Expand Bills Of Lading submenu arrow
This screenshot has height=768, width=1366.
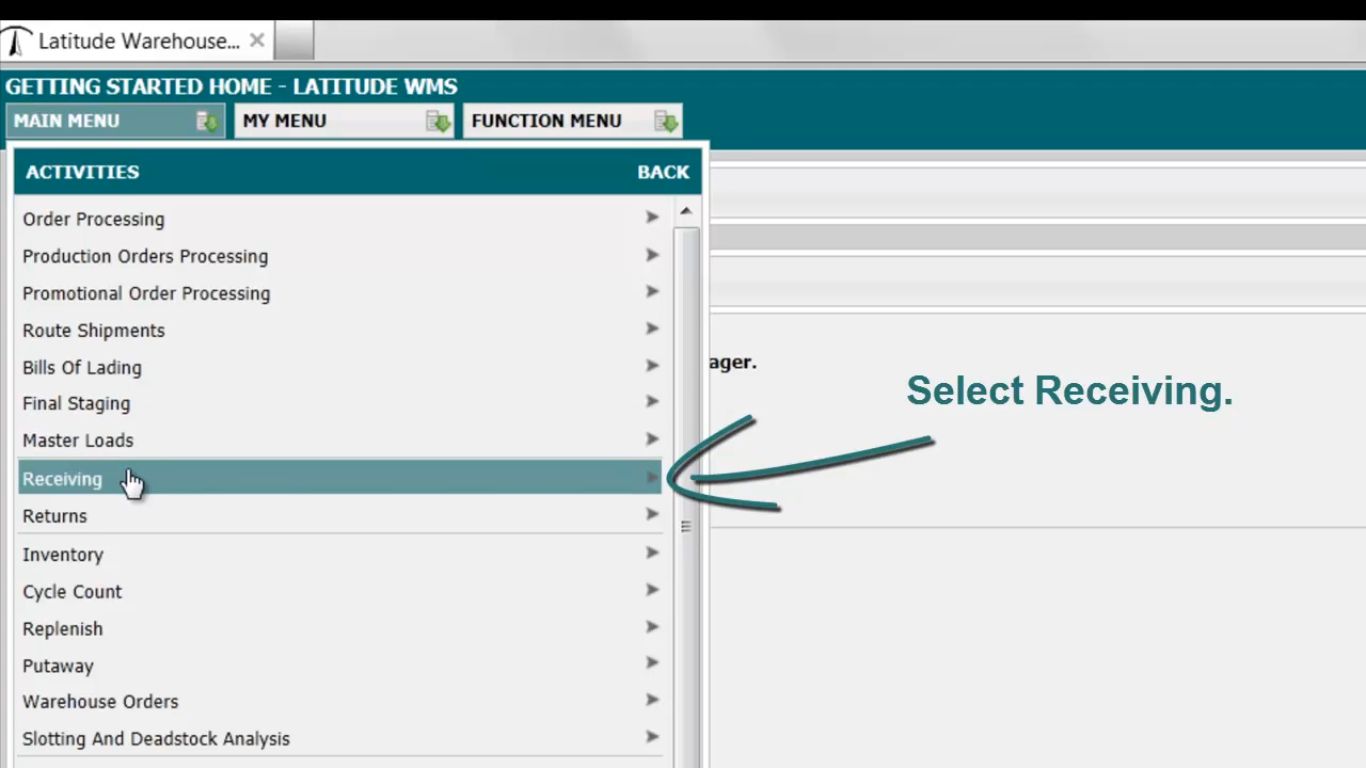[x=652, y=365]
